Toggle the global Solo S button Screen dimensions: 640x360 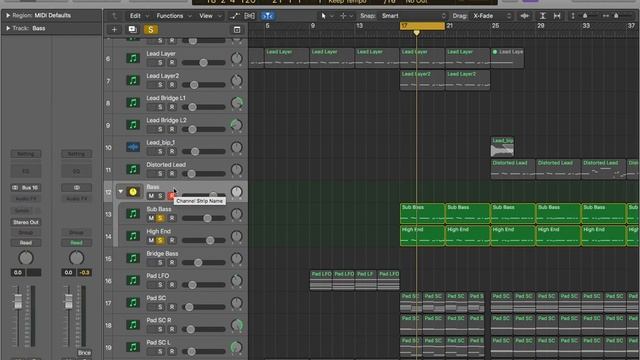151,29
